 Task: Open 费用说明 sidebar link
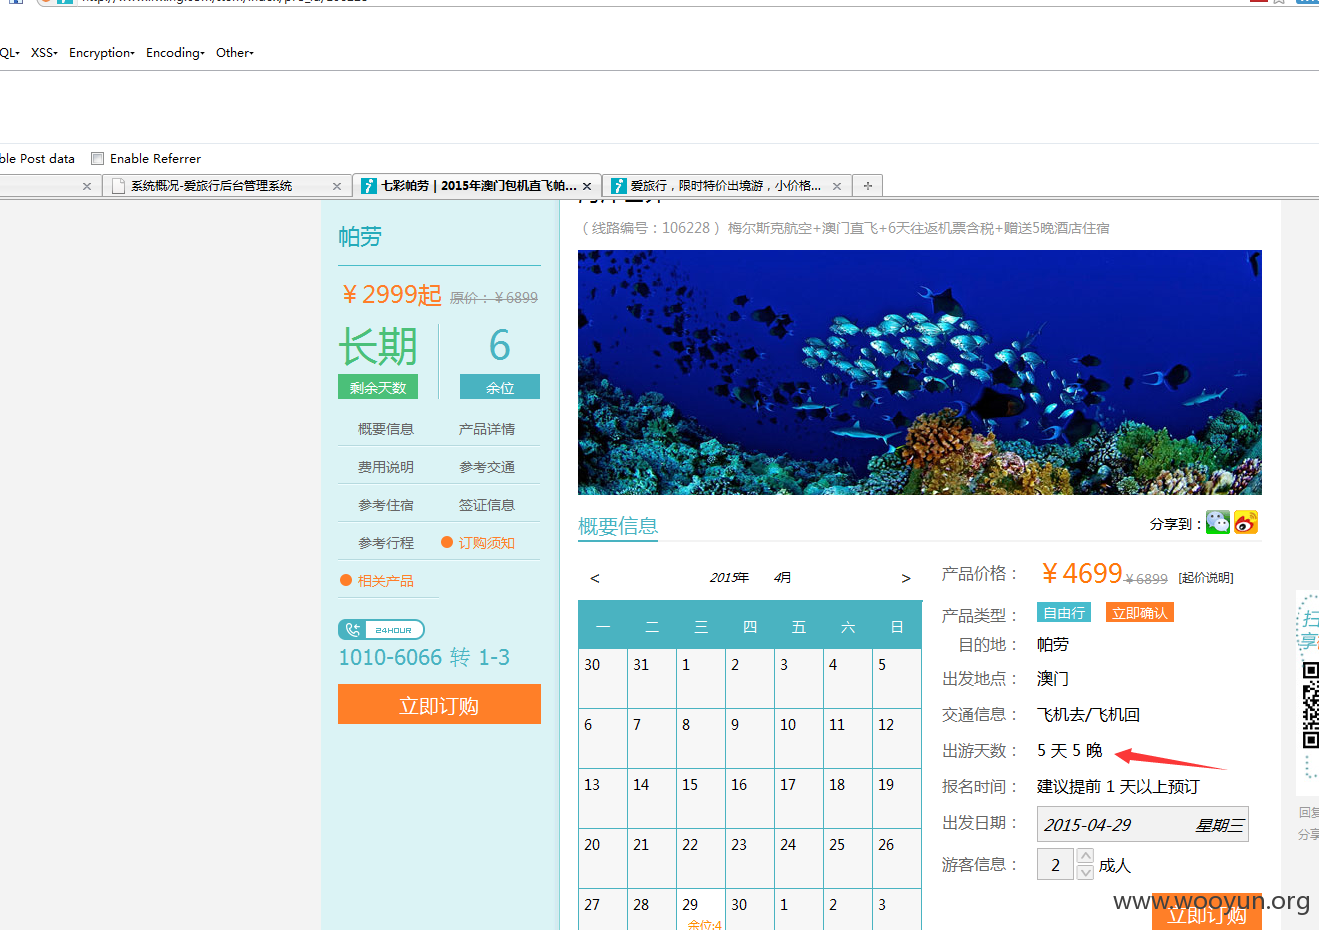386,467
